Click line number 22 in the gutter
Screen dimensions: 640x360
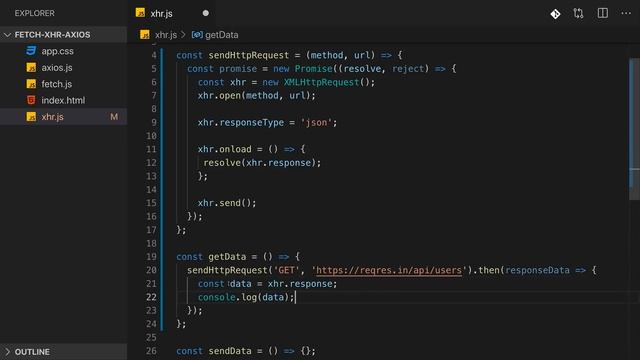coord(151,297)
